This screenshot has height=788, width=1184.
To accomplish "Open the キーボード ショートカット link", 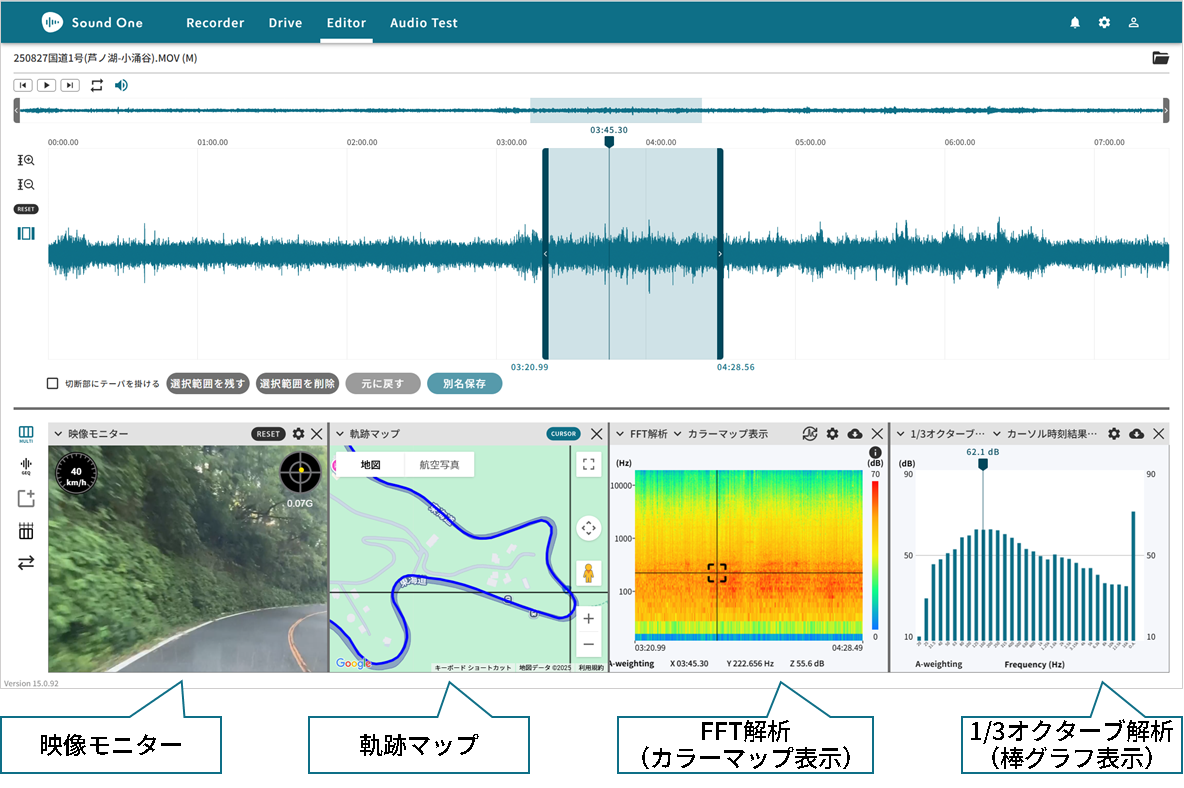I will (473, 668).
